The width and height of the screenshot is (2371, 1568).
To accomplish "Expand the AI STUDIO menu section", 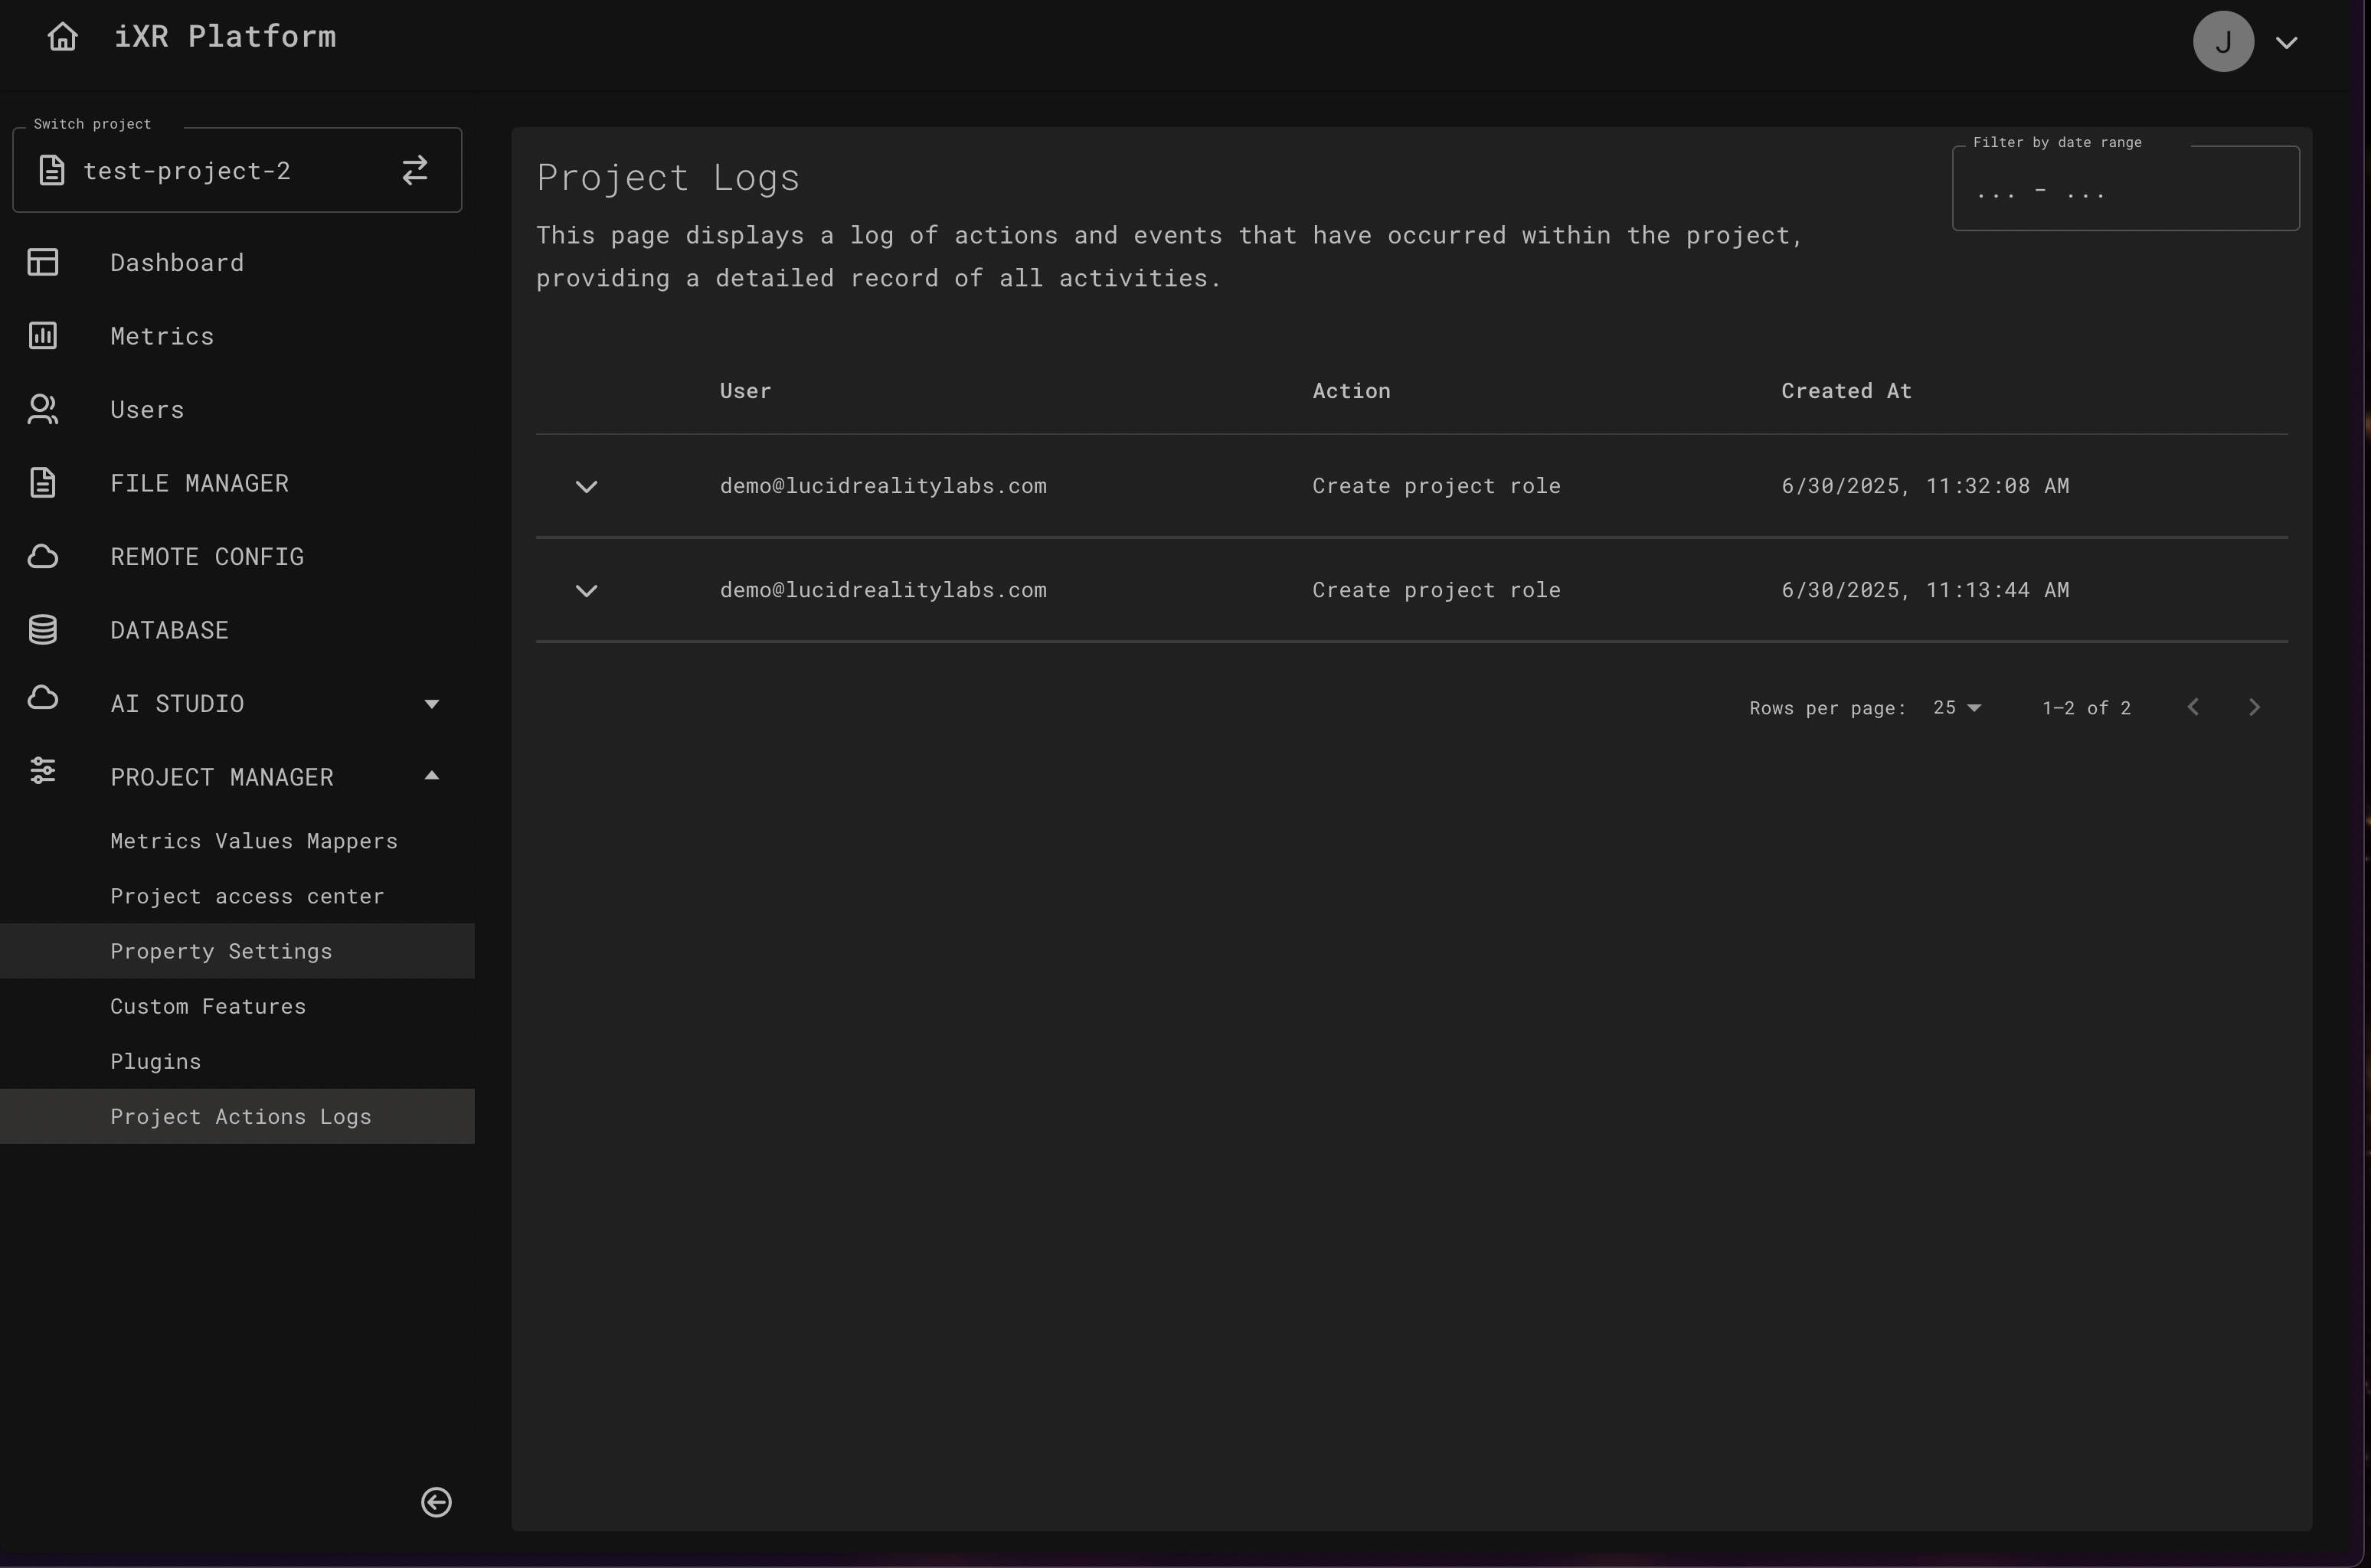I will (431, 704).
